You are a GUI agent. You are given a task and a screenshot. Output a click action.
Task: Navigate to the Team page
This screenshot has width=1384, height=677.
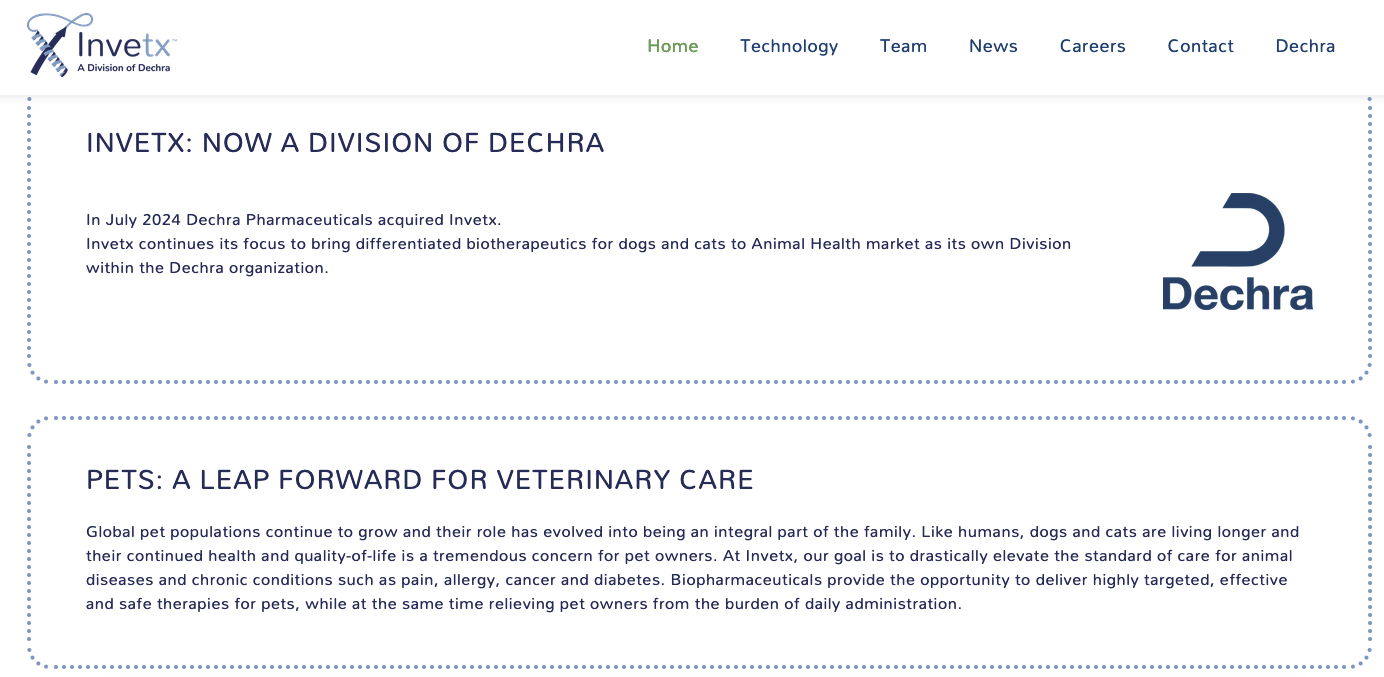pos(903,46)
